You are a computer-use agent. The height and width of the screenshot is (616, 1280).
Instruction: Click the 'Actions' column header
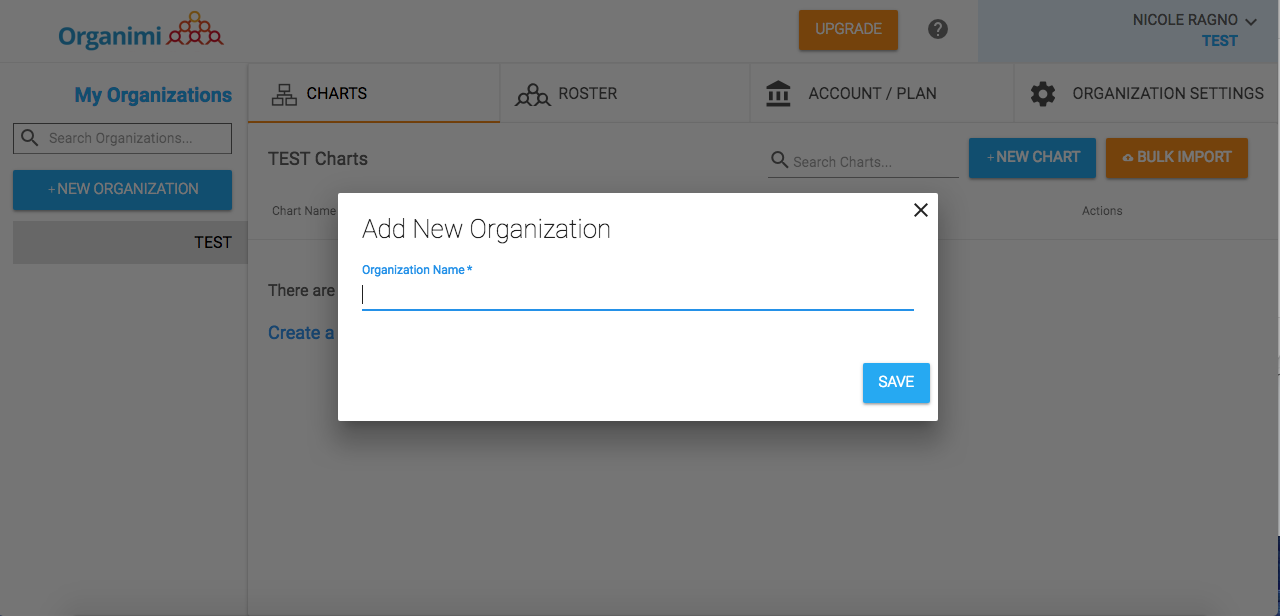tap(1102, 211)
